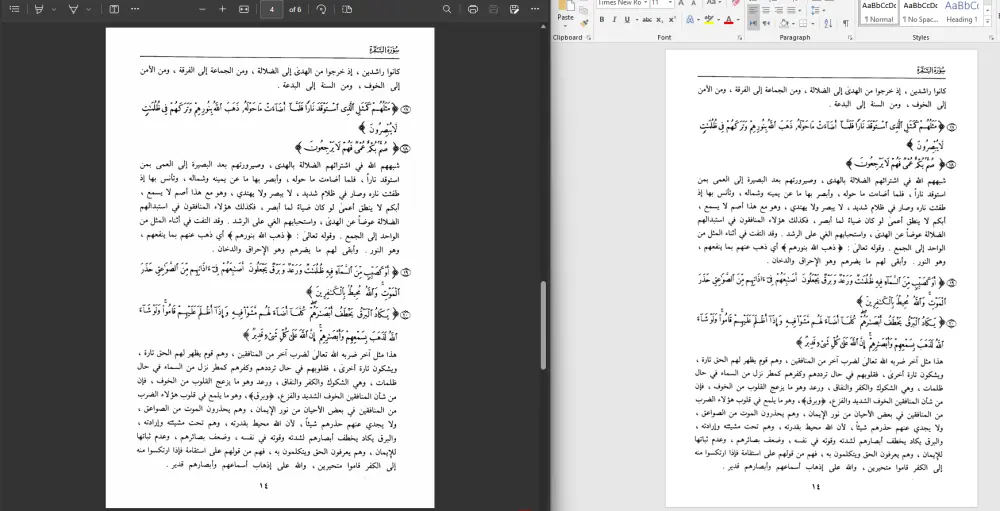Toggle Italic formatting in Word

tap(614, 20)
